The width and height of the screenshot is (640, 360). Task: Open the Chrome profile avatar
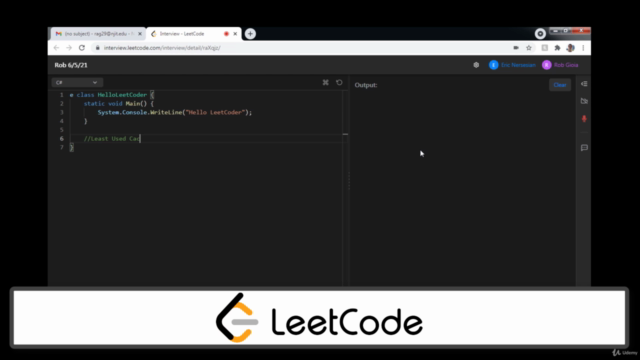tap(571, 48)
